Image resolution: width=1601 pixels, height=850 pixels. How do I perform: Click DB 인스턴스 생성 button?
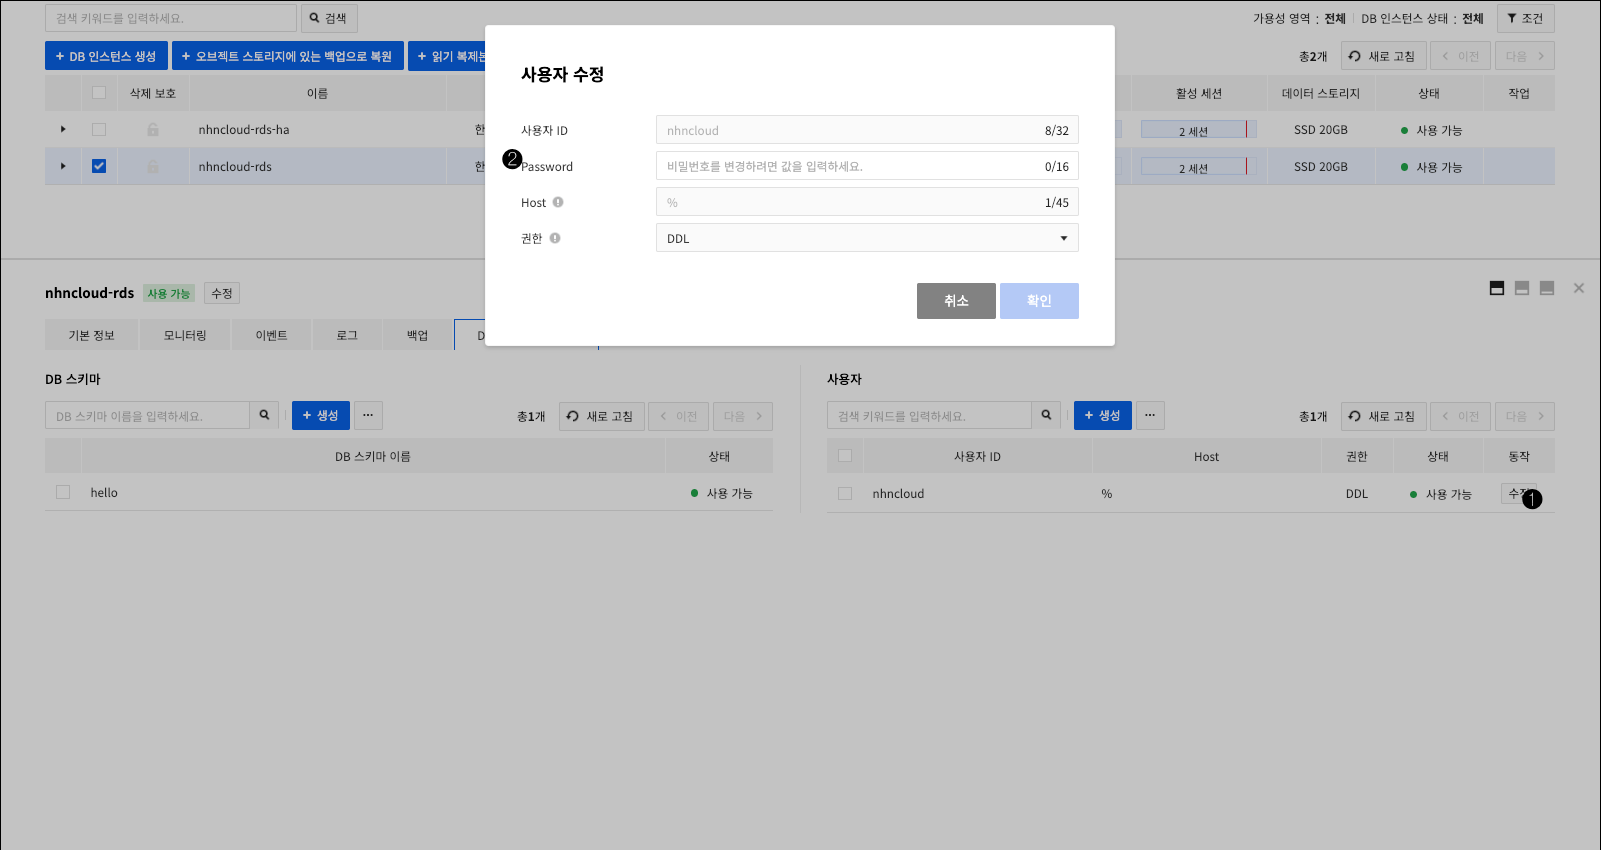pos(106,56)
